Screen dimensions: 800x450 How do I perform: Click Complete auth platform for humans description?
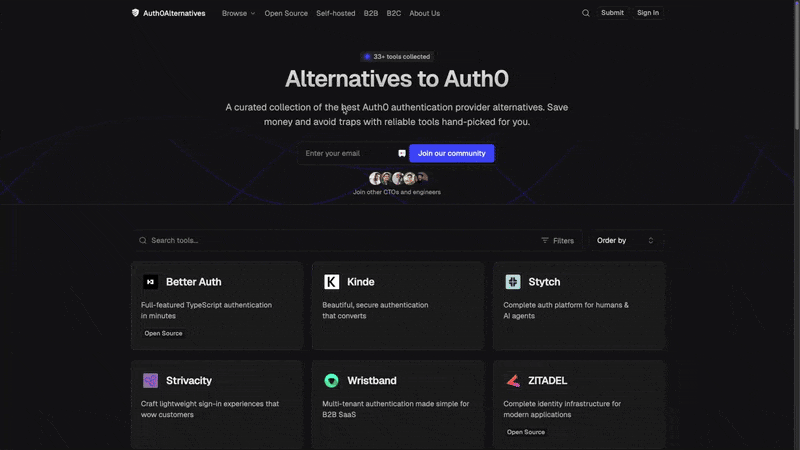pos(566,310)
